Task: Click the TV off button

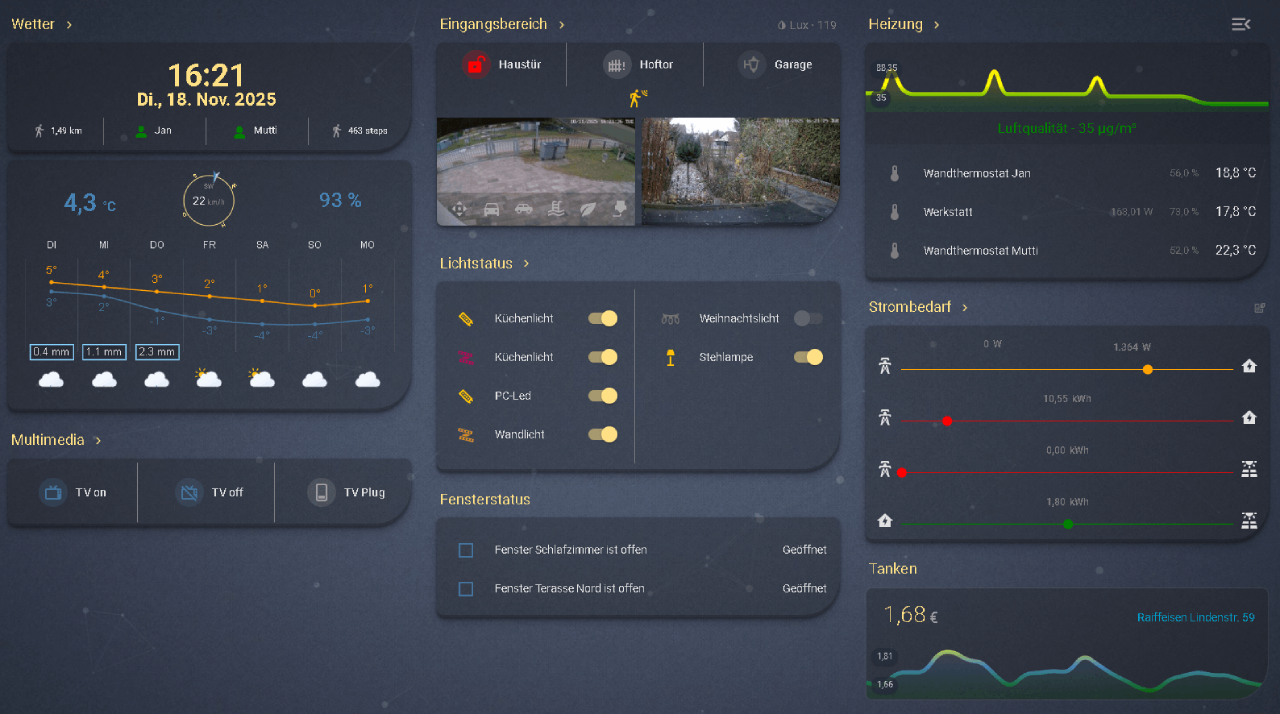Action: click(206, 492)
